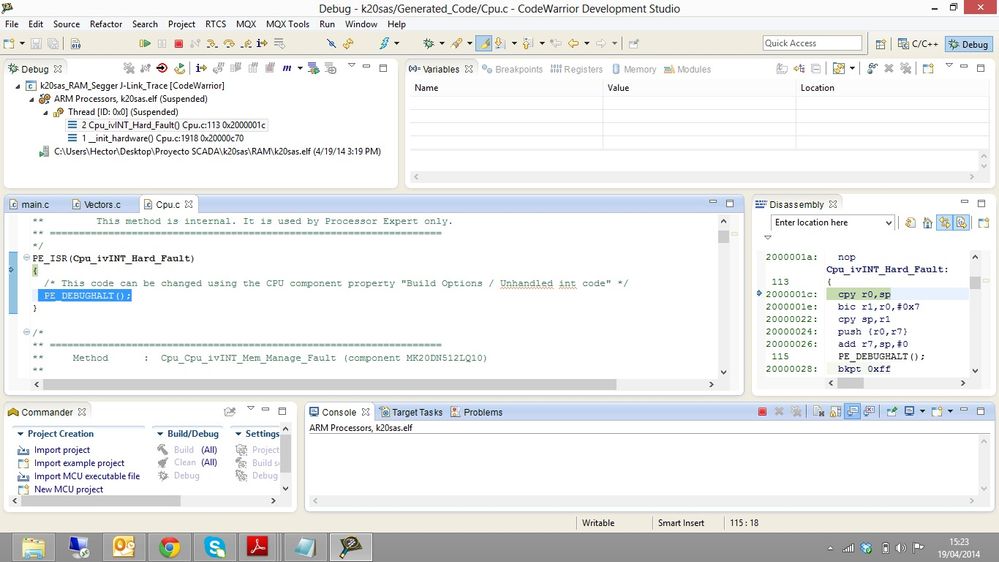Click Import project link in Commander
Viewport: 999px width, 562px height.
point(62,450)
